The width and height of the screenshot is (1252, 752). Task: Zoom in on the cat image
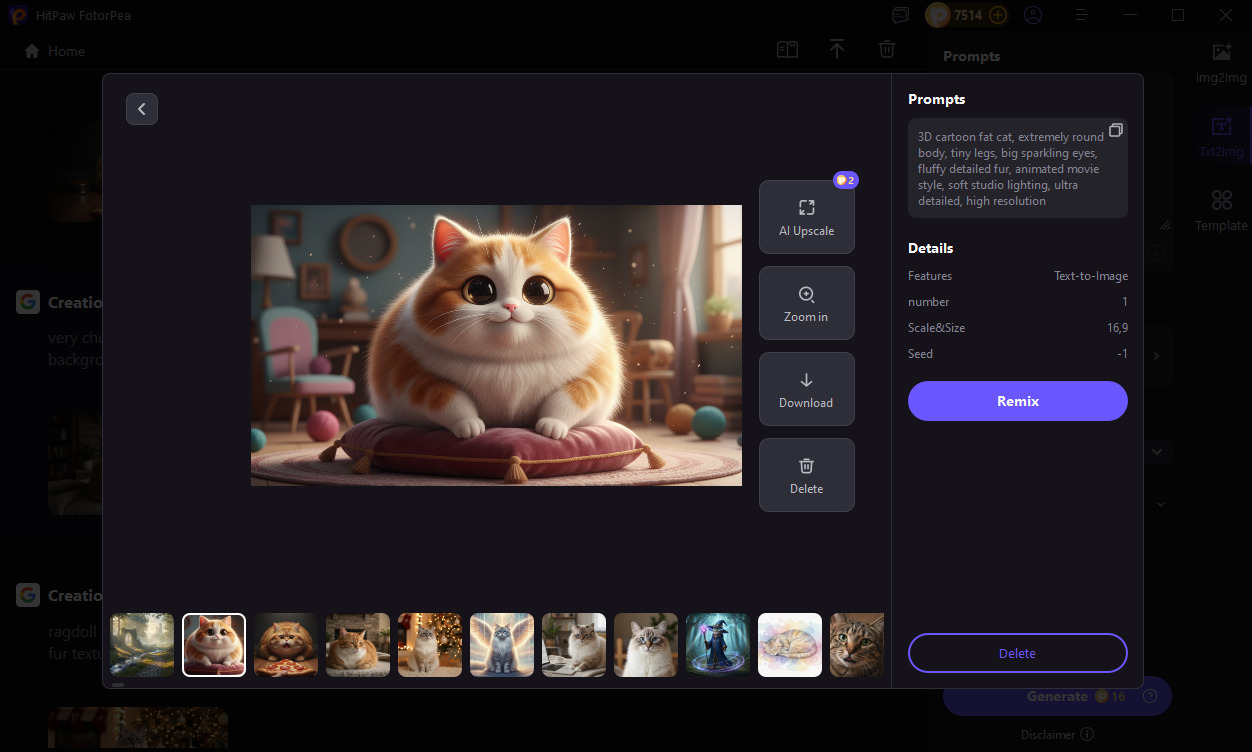pos(806,302)
